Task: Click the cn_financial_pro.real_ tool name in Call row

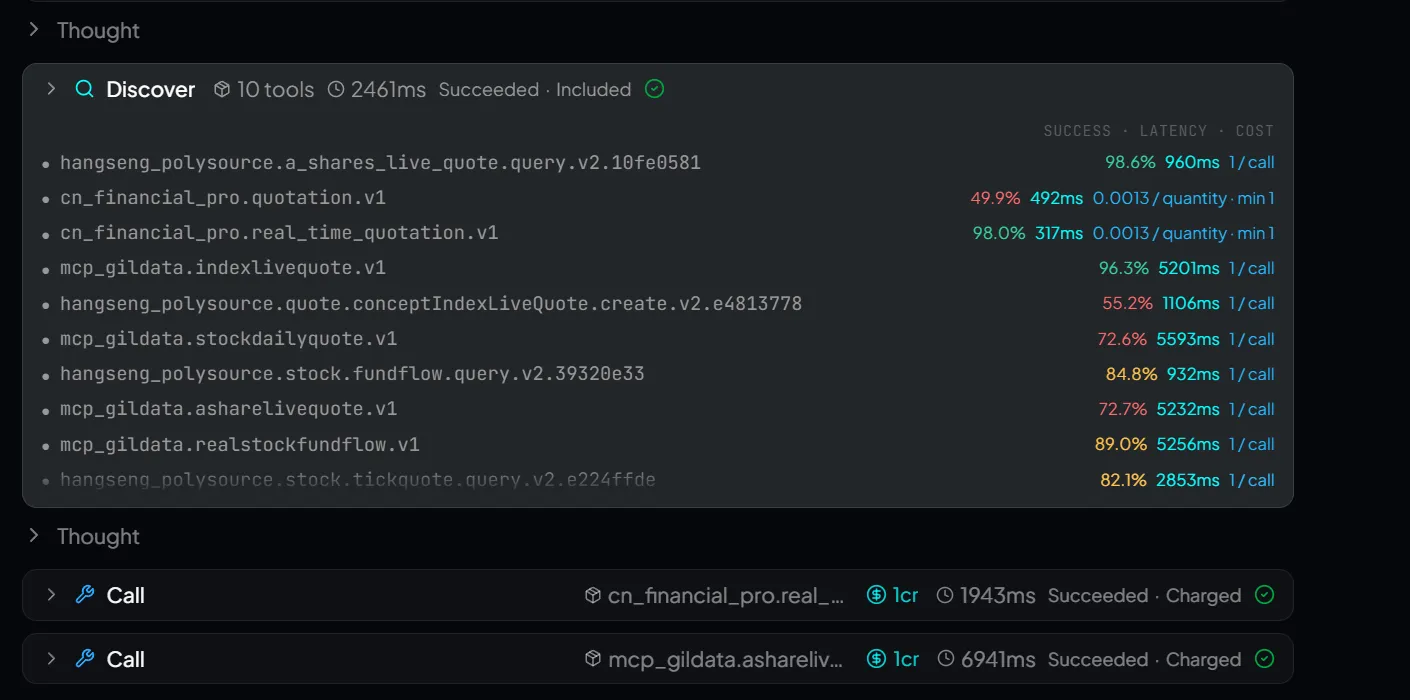Action: click(x=727, y=595)
